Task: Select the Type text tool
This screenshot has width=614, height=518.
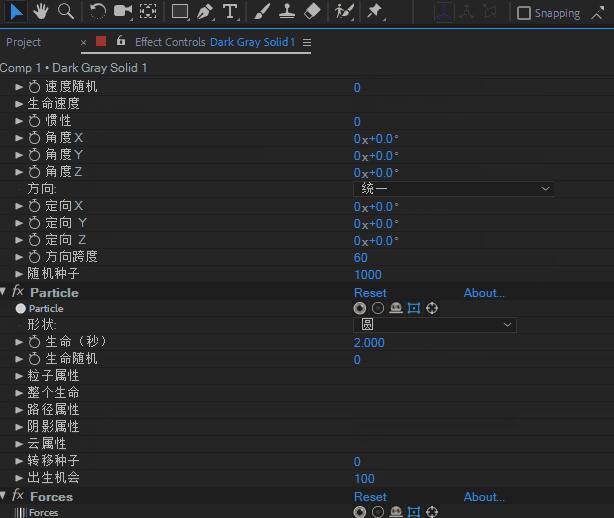Action: point(230,11)
